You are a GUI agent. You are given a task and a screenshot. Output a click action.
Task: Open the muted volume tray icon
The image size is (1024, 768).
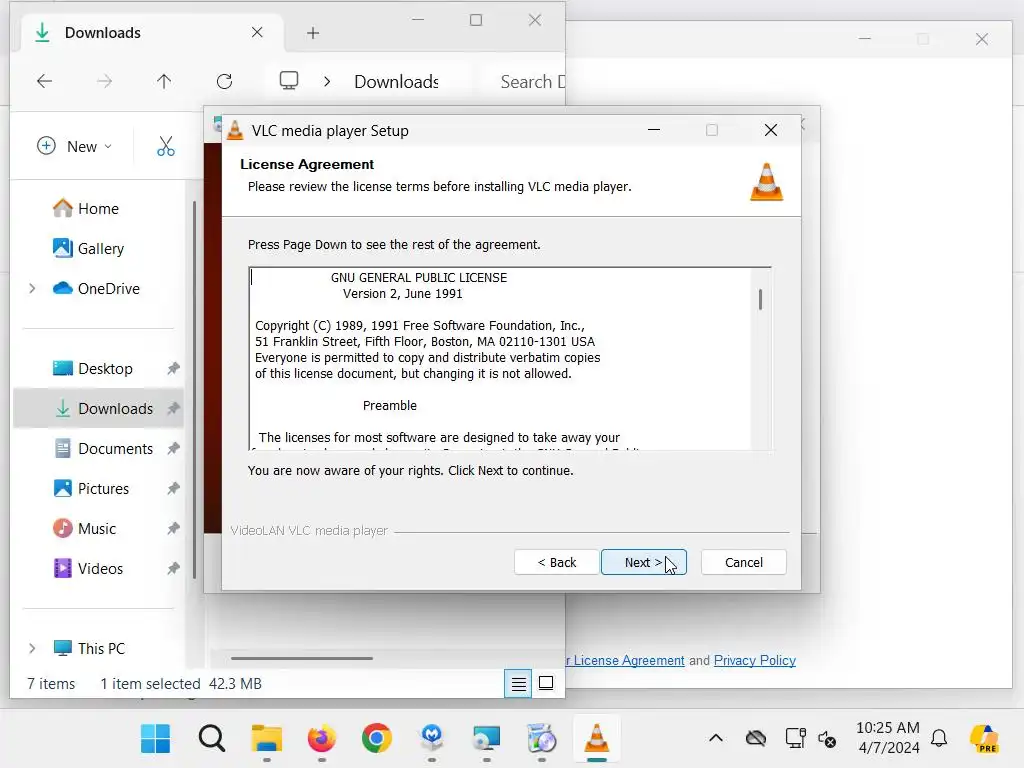(827, 739)
